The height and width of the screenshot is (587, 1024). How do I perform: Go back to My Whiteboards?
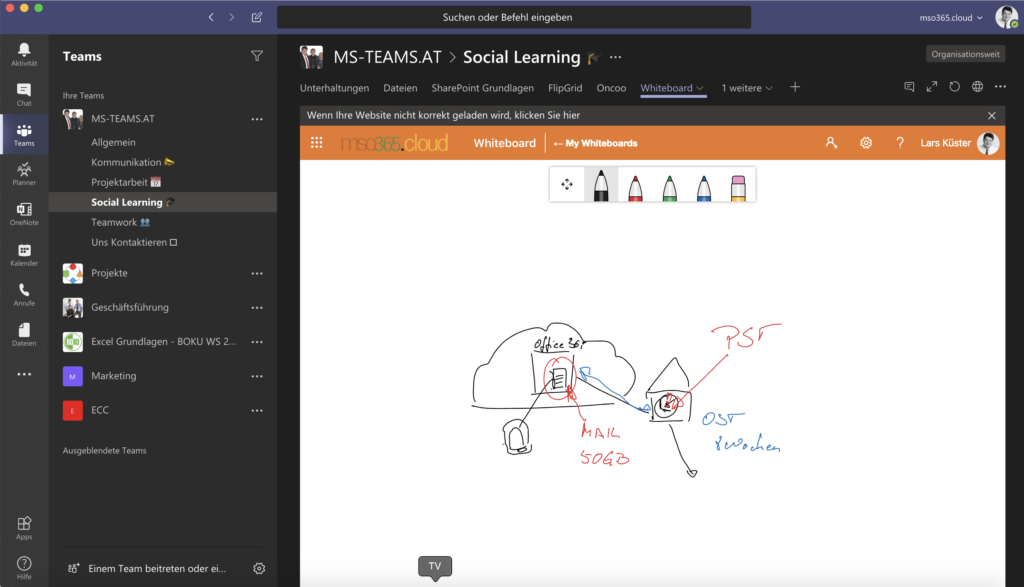[x=596, y=143]
